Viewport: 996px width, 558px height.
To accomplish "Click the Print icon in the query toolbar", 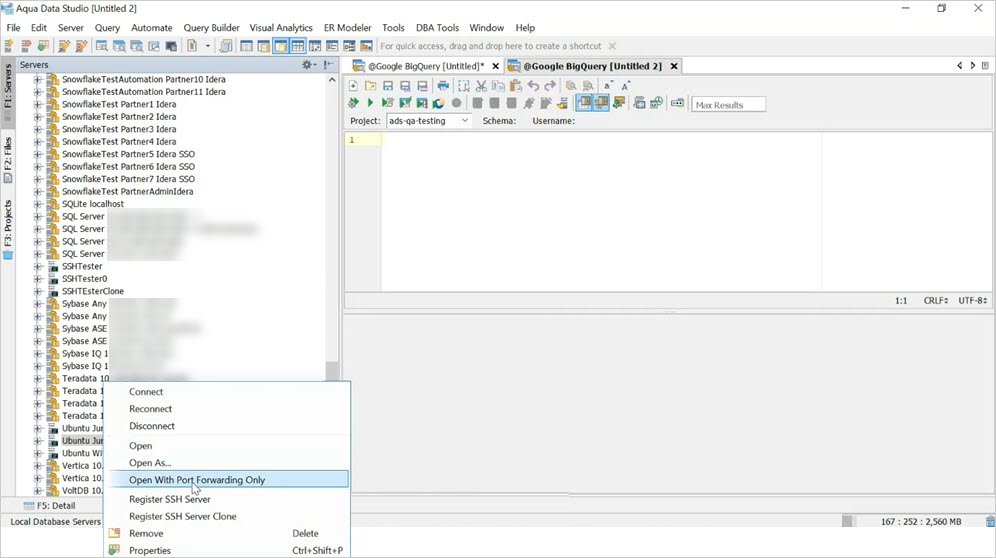I will [443, 86].
